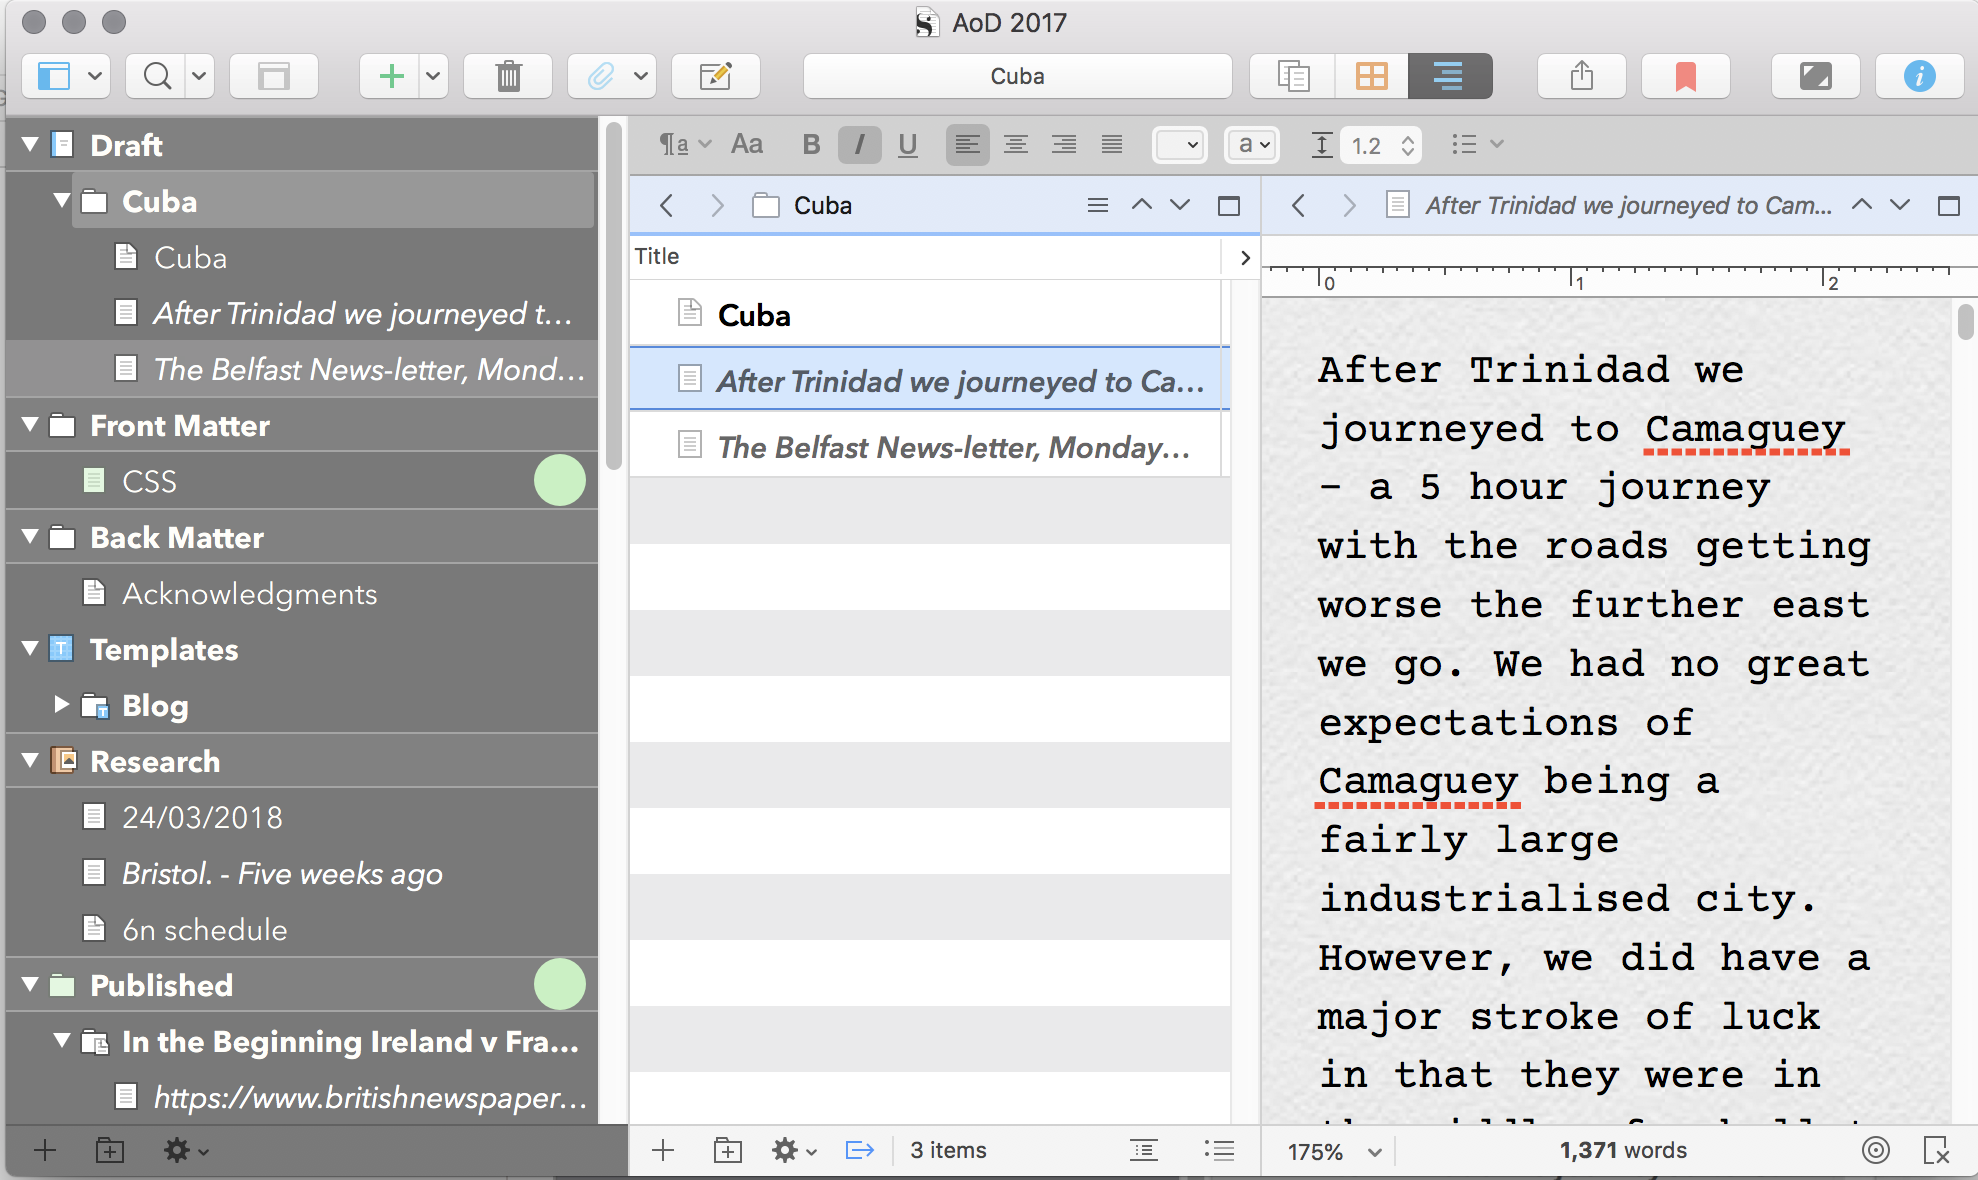Collapse the Research folder

(30, 761)
